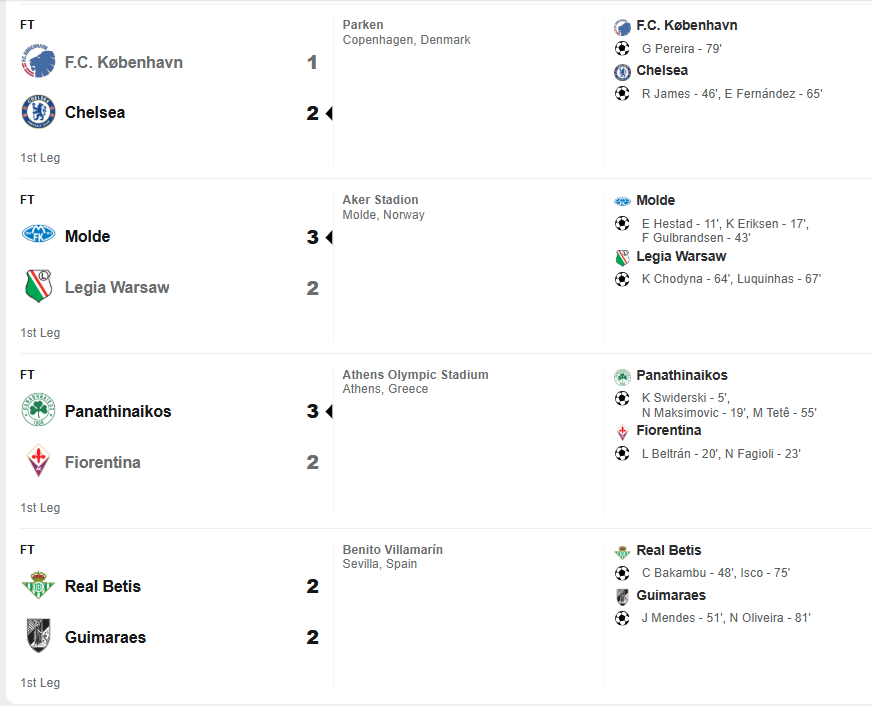Click the small Legia Warsaw crest in the scorers column

(622, 257)
